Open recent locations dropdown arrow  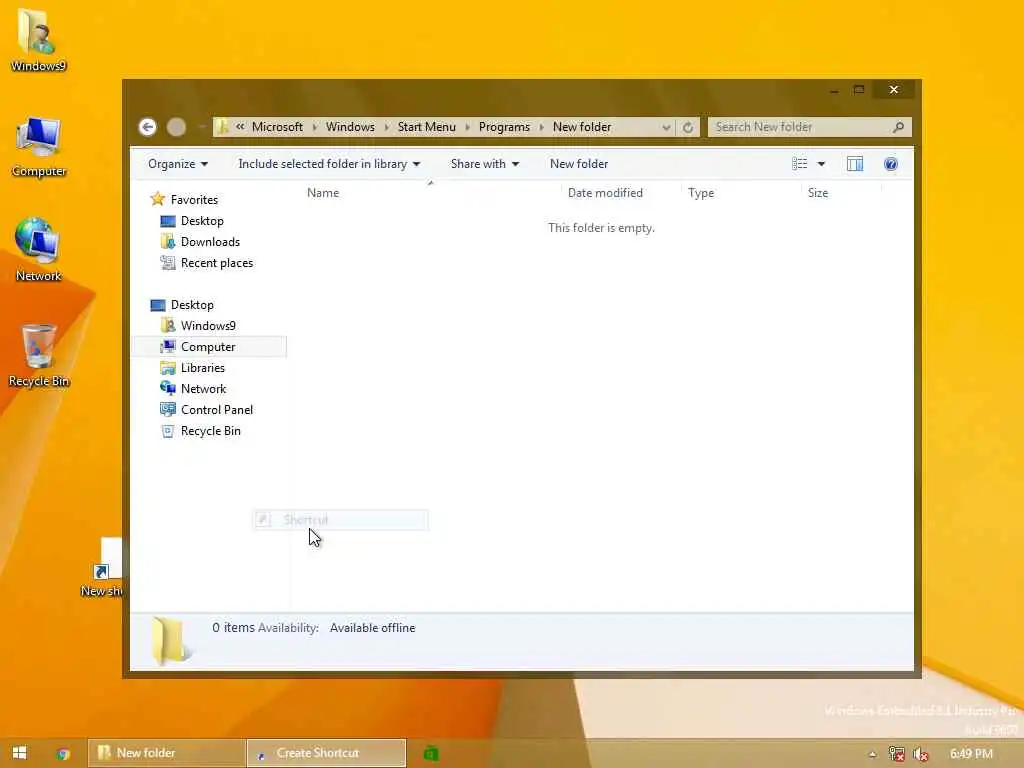(202, 127)
